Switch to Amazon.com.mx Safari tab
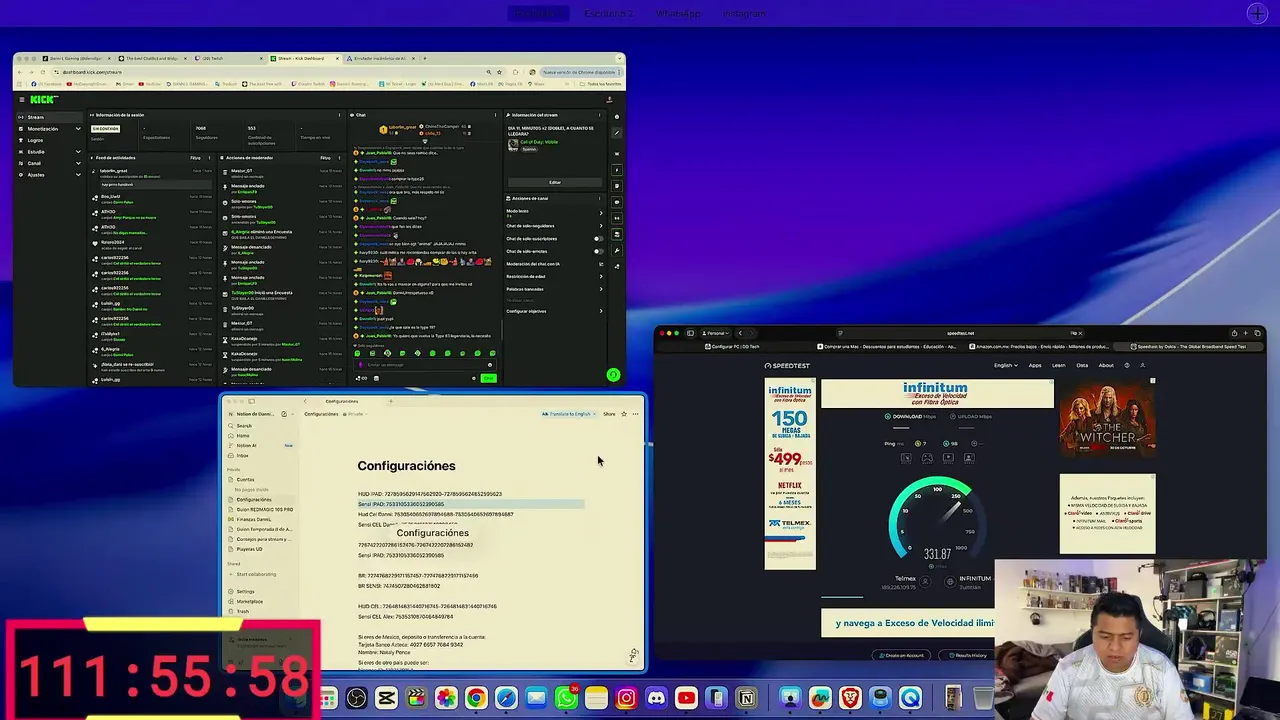 [x=1039, y=346]
